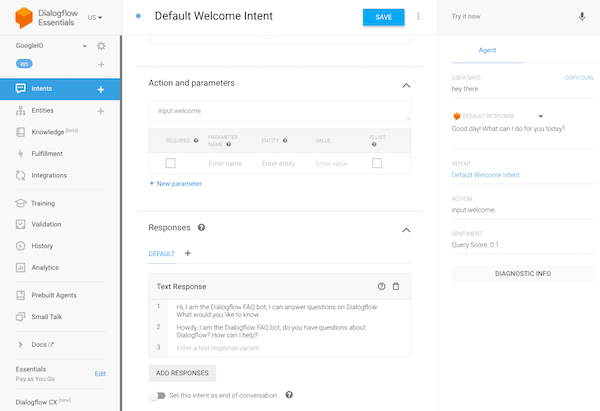This screenshot has width=600, height=411.
Task: Add a response tab with plus icon
Action: coord(187,254)
